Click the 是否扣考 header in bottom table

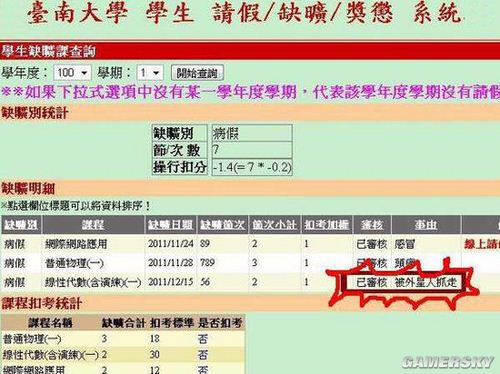(x=220, y=323)
